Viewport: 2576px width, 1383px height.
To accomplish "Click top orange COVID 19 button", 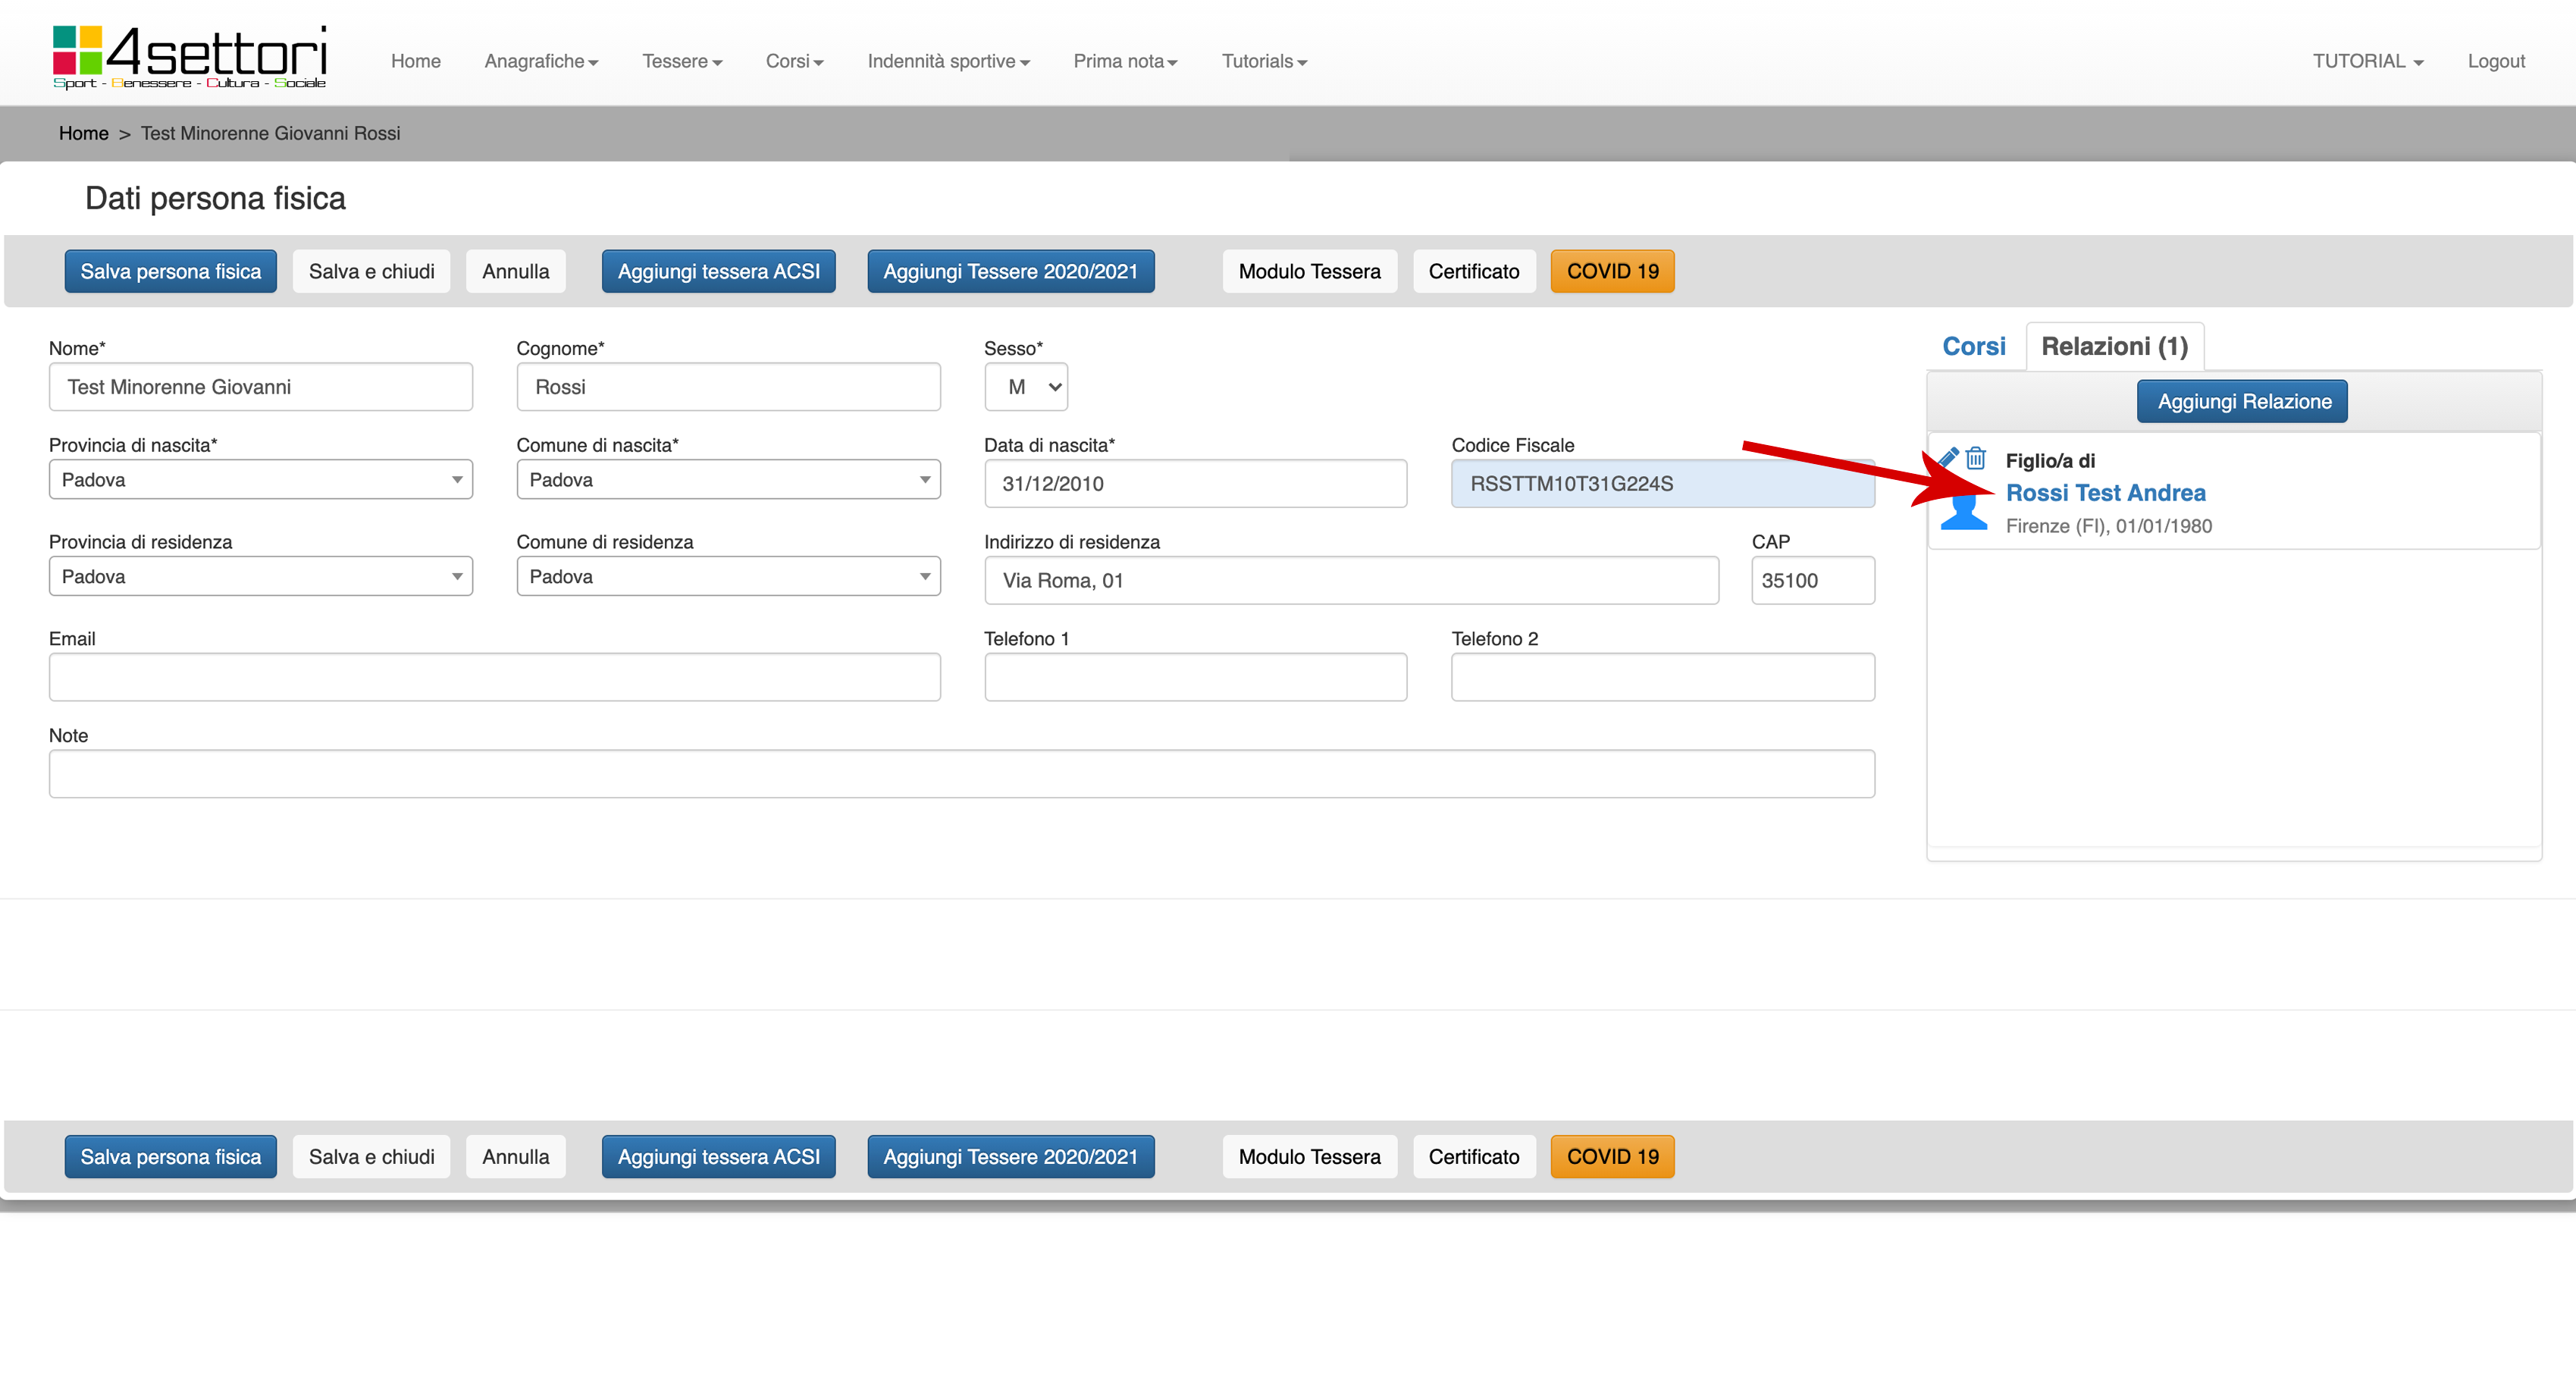I will click(1611, 271).
